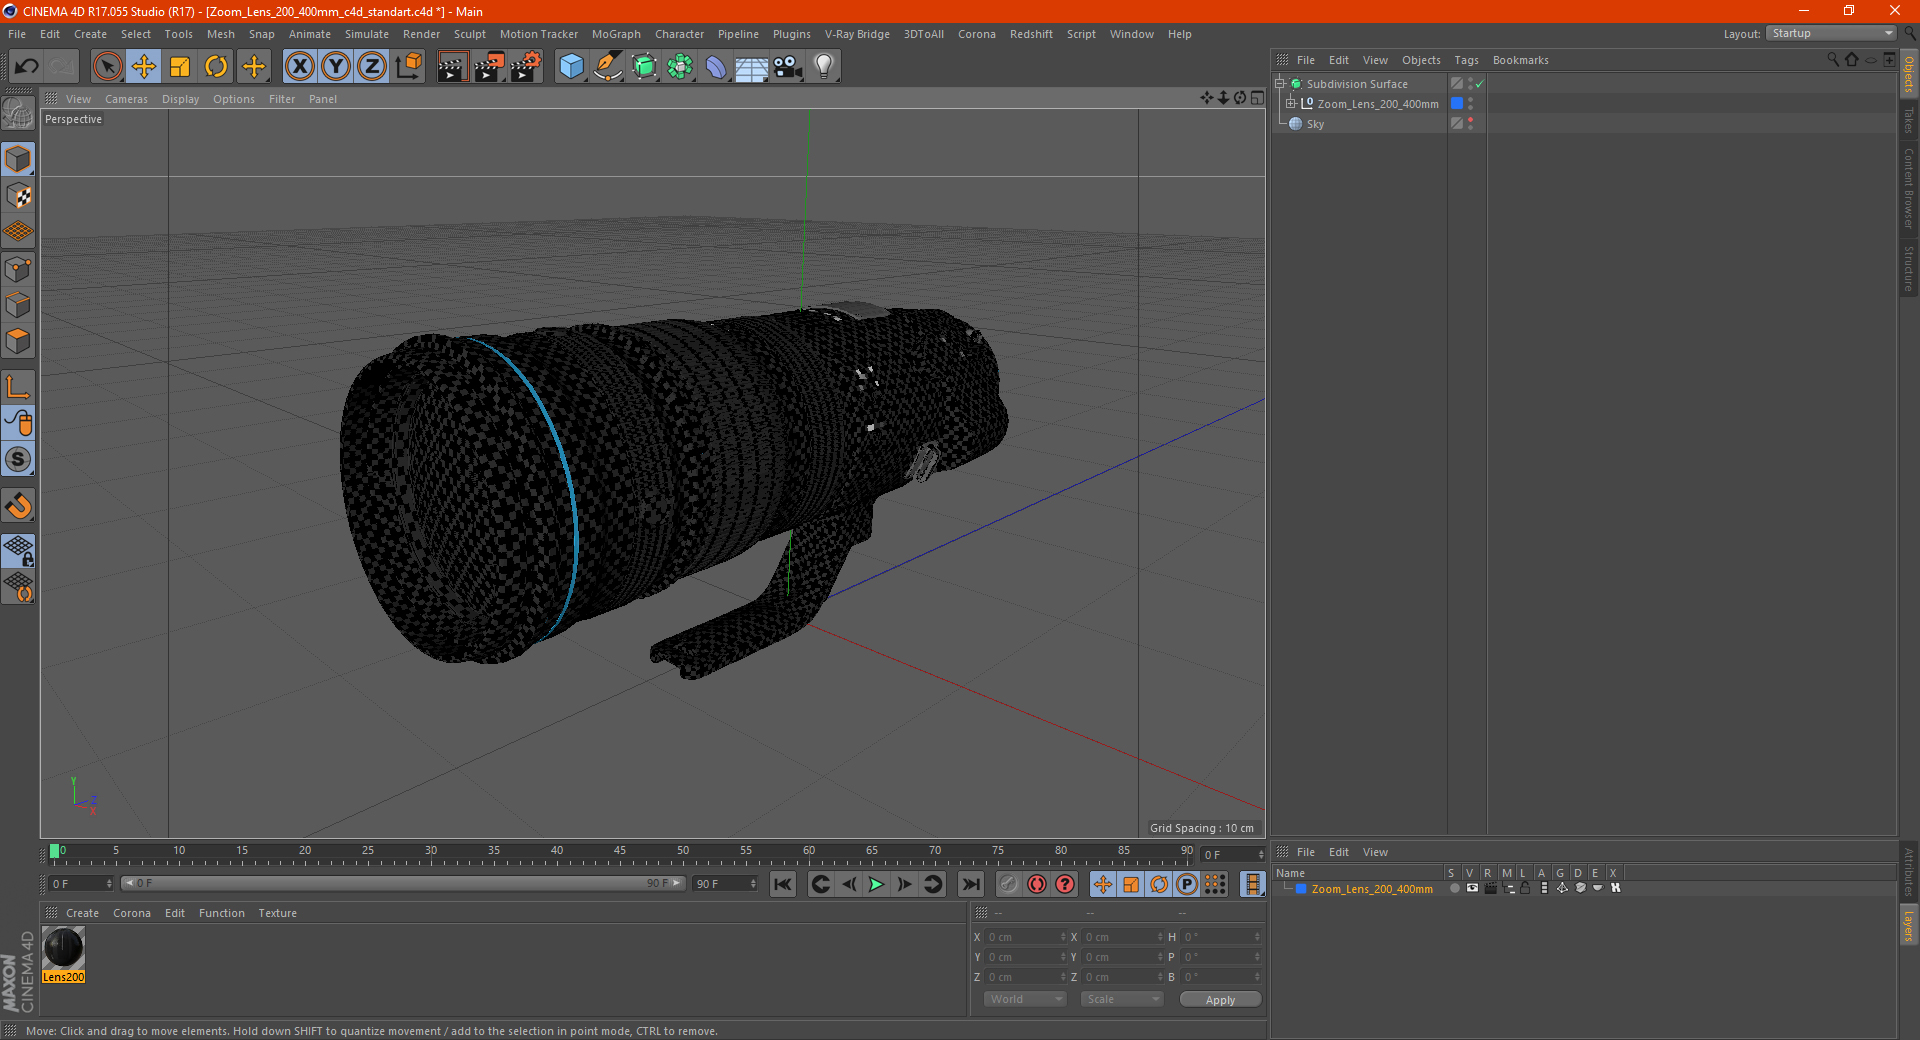Expand Zoom_Lens_200_400mm object tree
The height and width of the screenshot is (1040, 1920).
coord(1291,104)
